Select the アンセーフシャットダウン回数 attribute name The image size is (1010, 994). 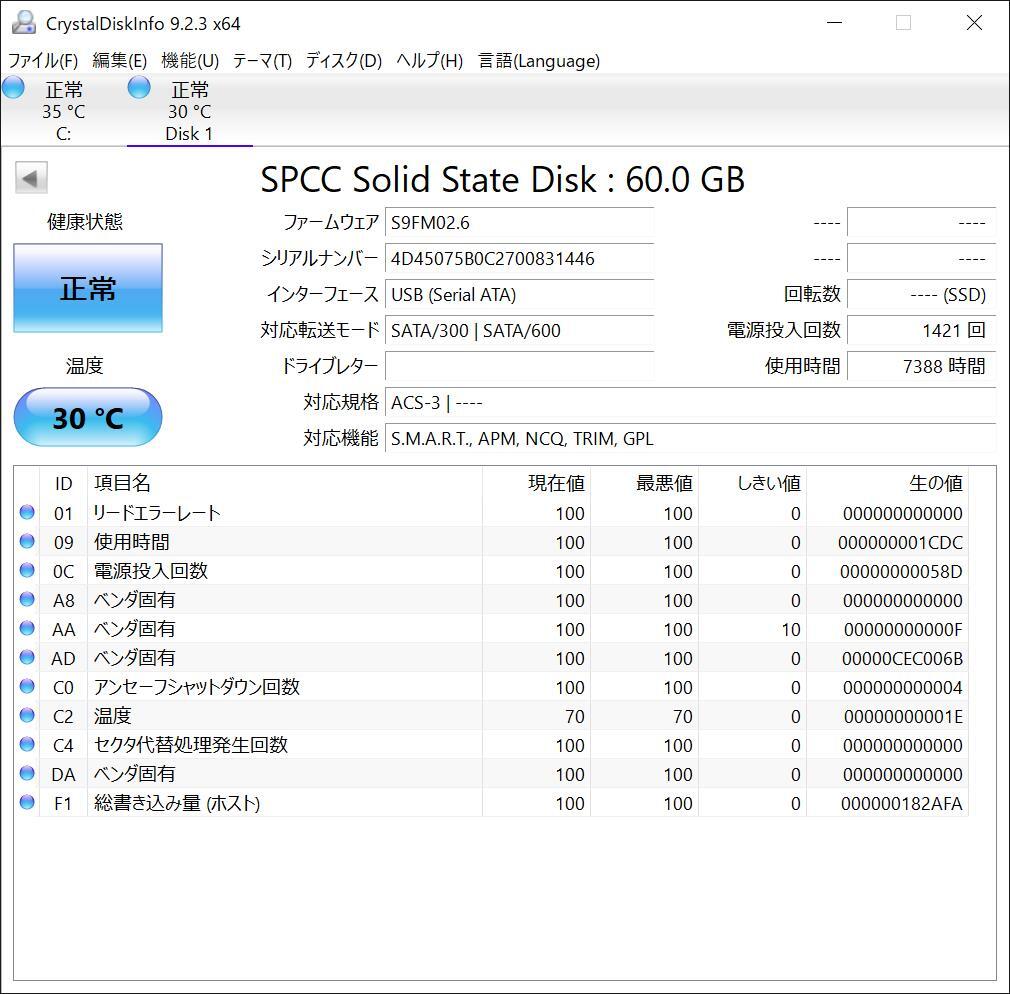196,687
